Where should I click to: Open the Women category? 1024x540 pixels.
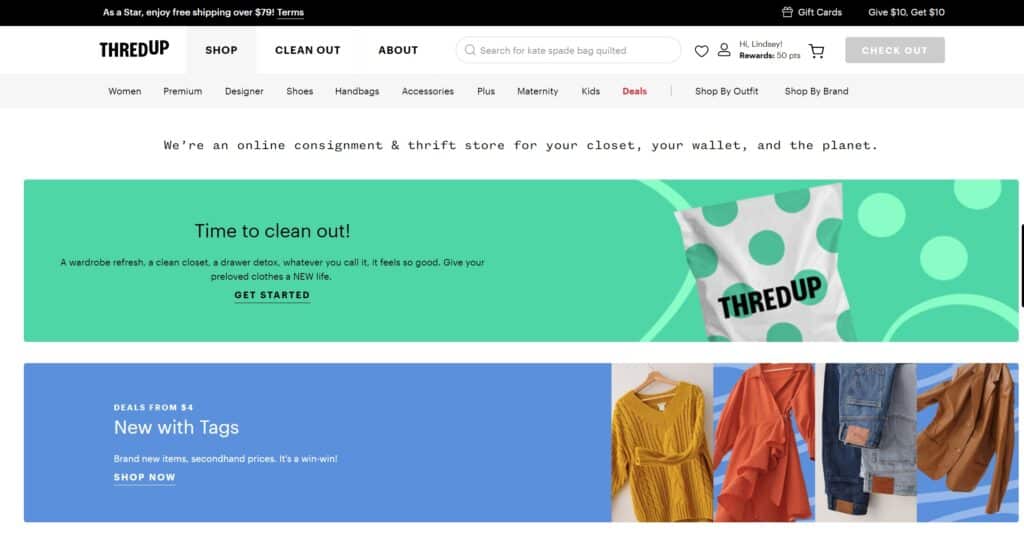[x=125, y=91]
